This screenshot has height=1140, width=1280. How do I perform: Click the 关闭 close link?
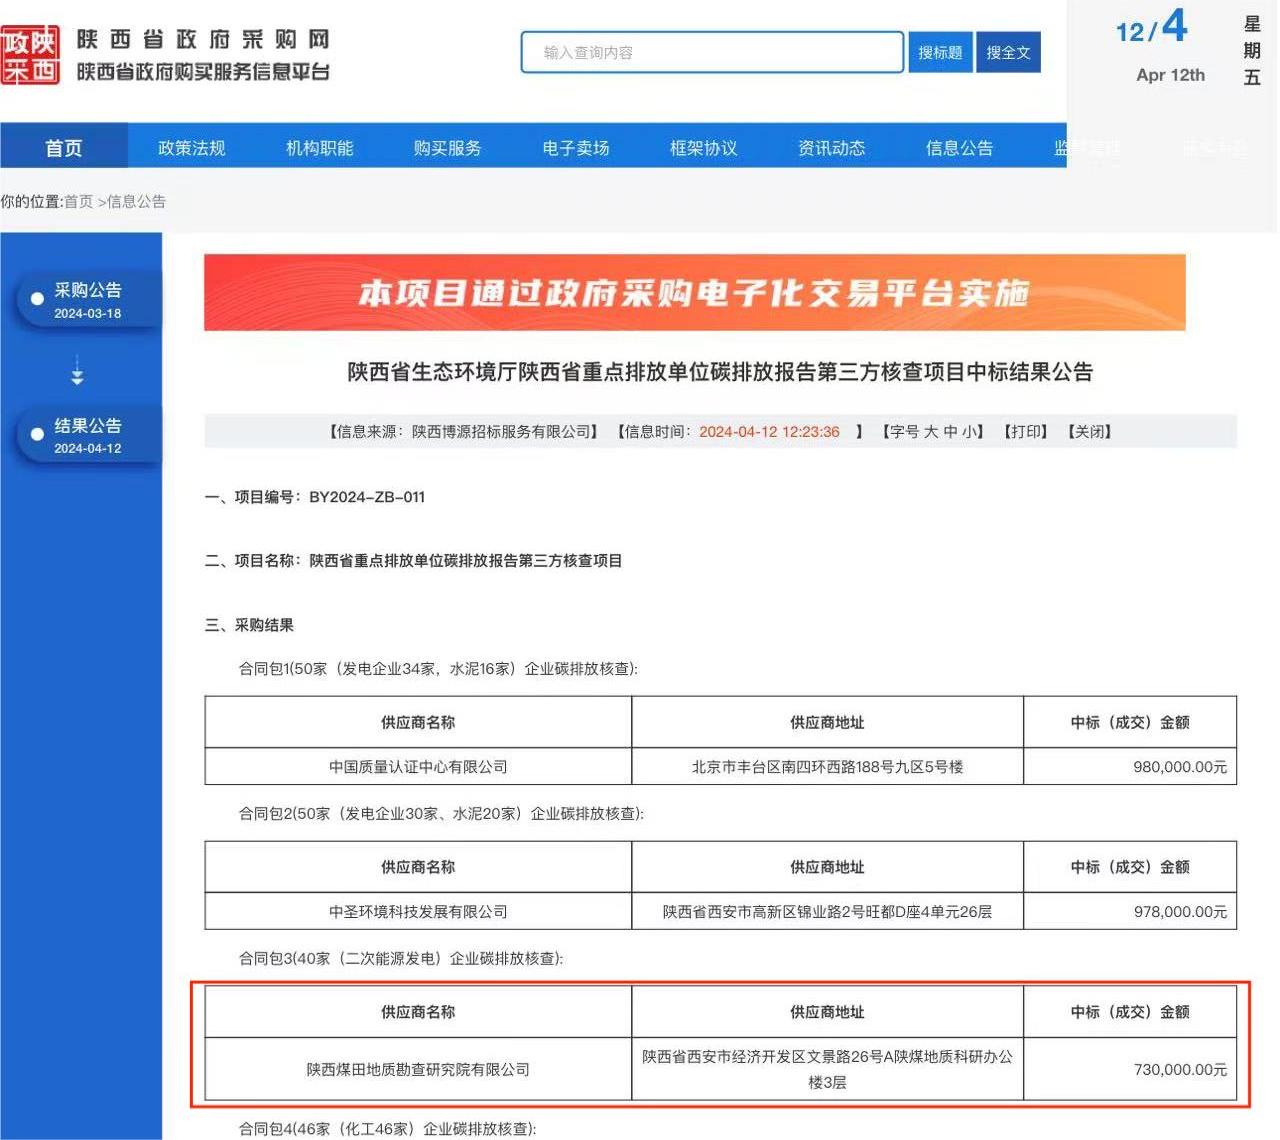click(x=1090, y=431)
